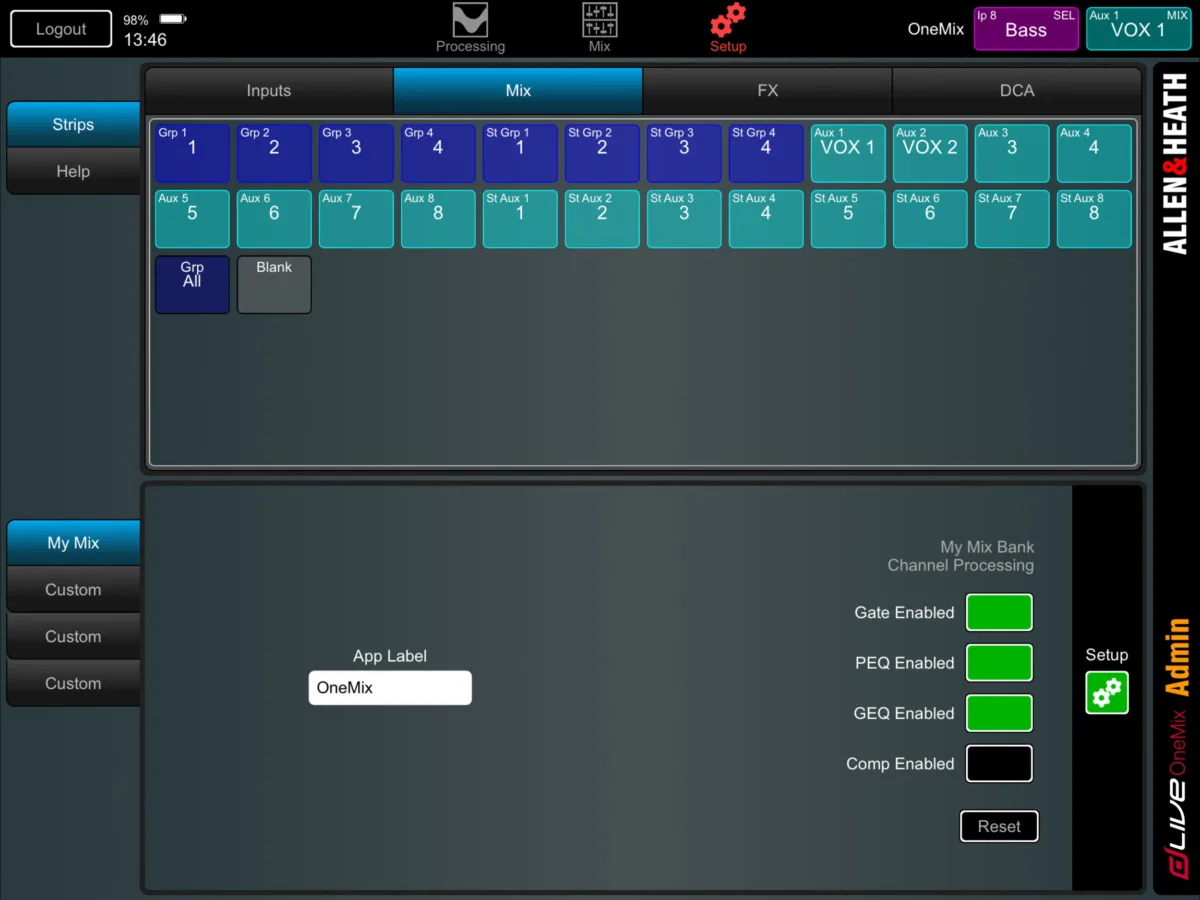
Task: Pick the St Aux 6 strip tile
Action: (x=930, y=219)
